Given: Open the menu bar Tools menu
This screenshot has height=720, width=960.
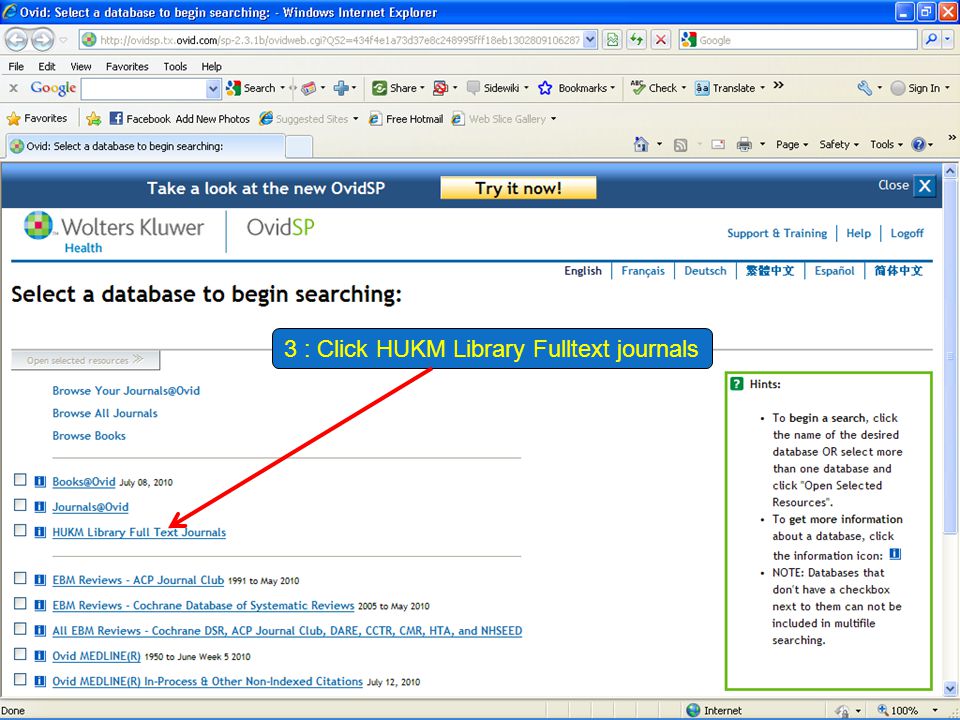Looking at the screenshot, I should 175,66.
